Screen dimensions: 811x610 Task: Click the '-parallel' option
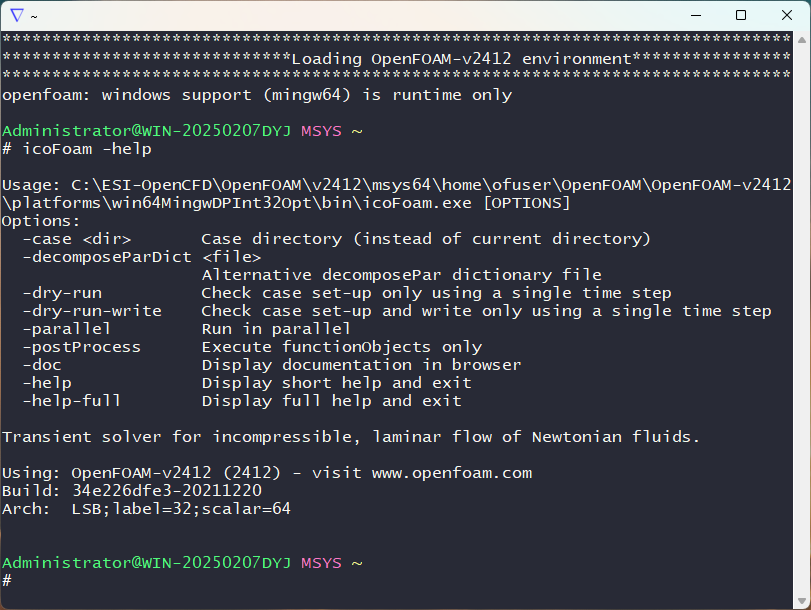[67, 329]
